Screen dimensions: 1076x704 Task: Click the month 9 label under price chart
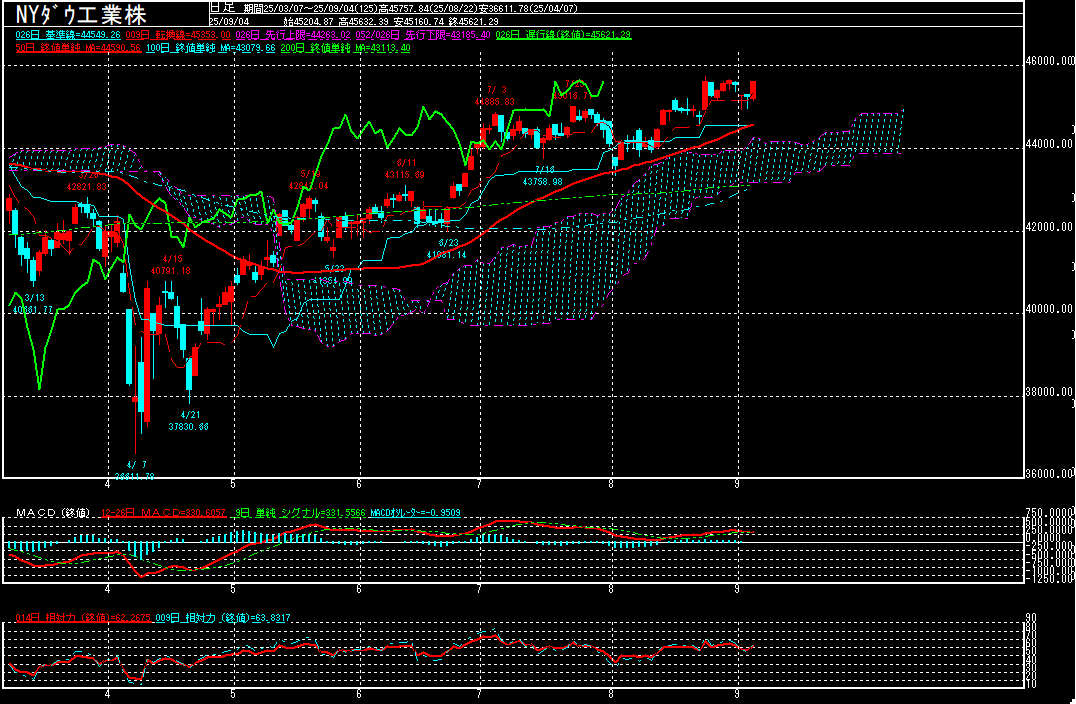[737, 484]
